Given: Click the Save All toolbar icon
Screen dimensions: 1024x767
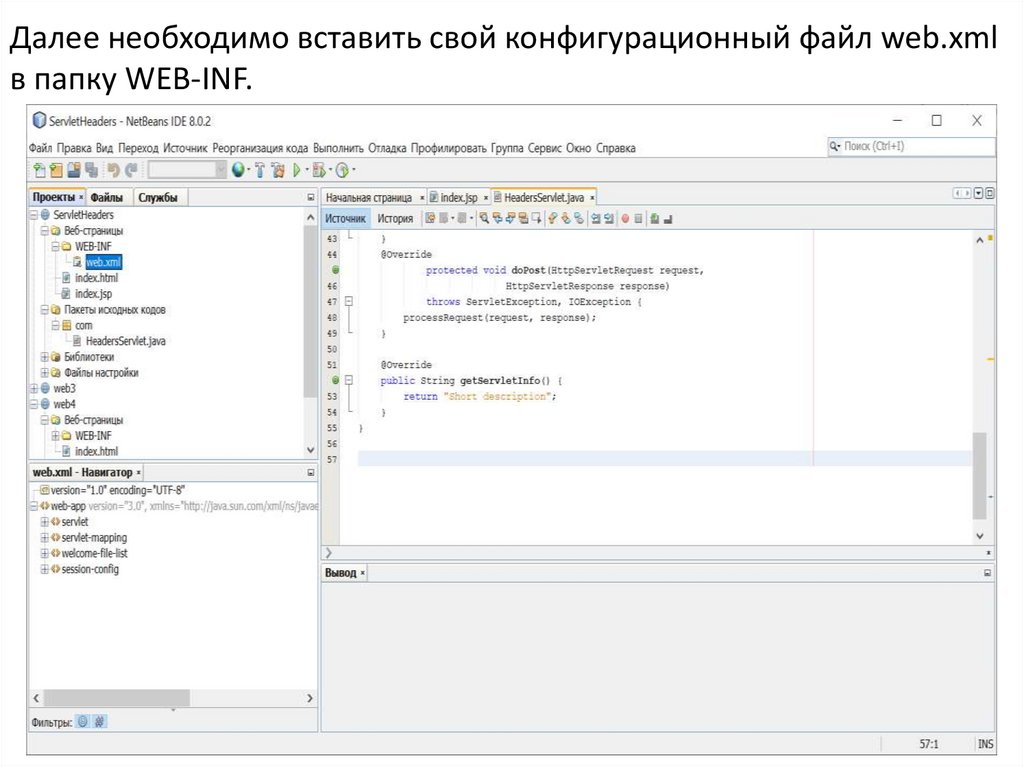Looking at the screenshot, I should (91, 170).
